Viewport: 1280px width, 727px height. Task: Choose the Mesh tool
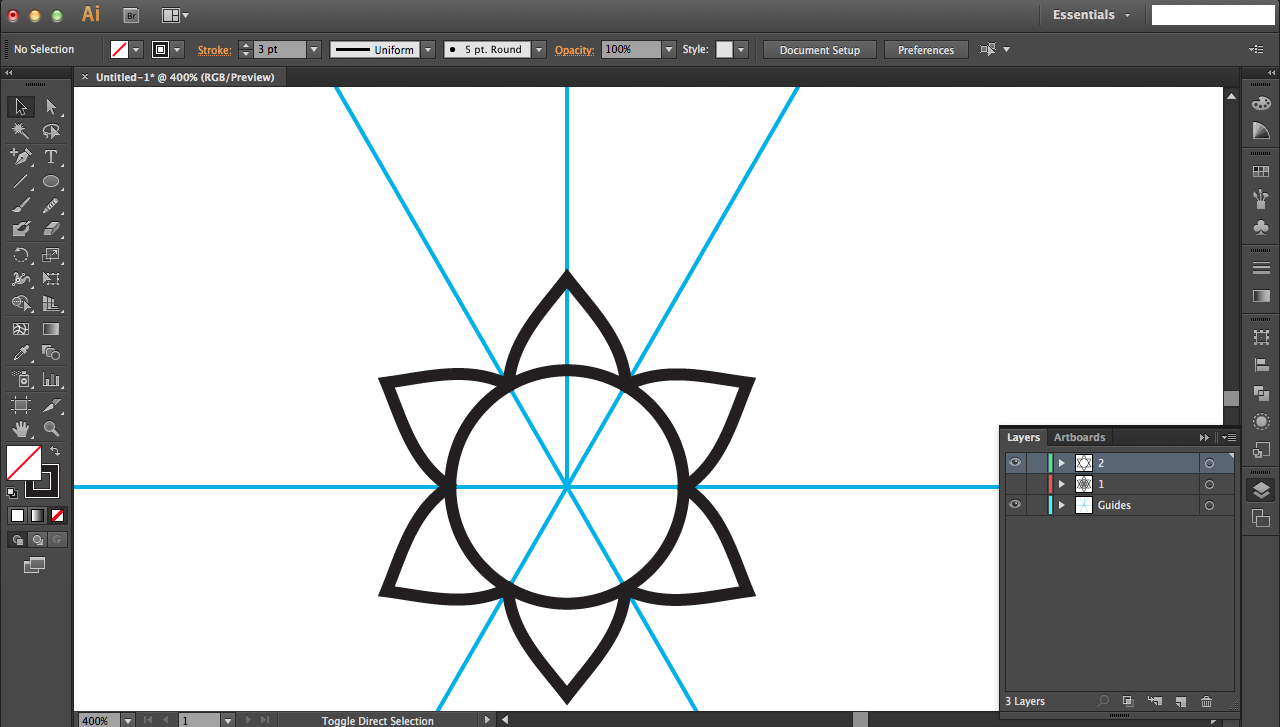point(21,329)
